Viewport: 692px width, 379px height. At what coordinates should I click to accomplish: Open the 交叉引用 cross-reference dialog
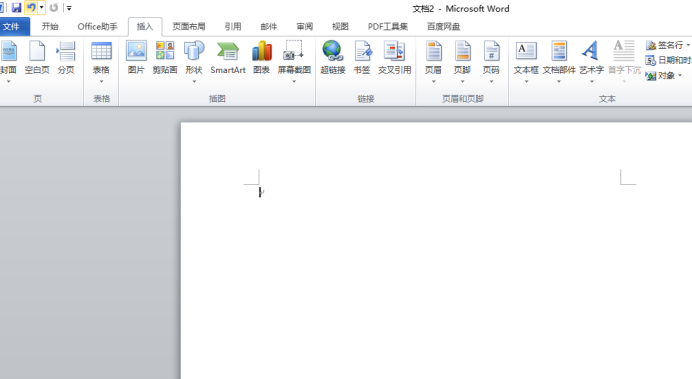coord(395,57)
